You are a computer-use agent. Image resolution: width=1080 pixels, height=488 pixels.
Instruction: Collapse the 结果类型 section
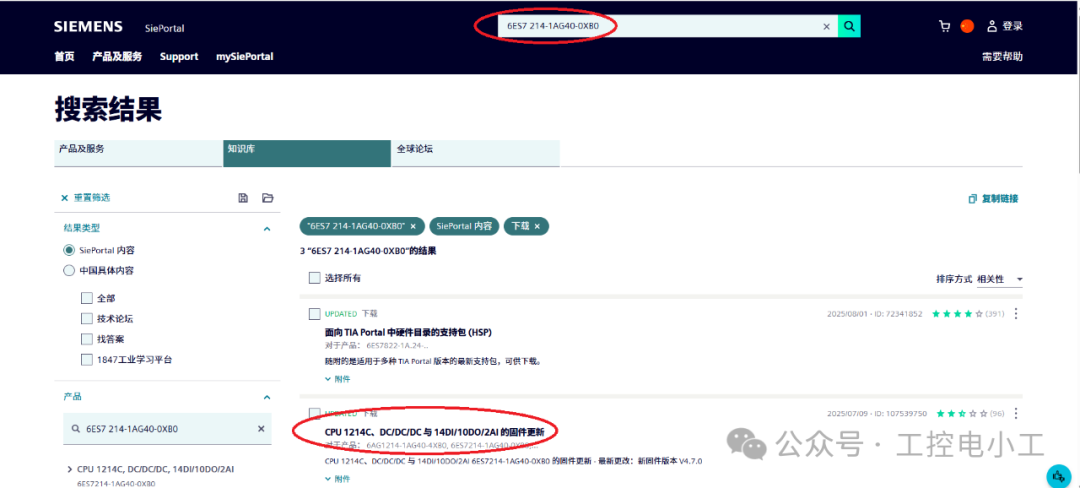(267, 228)
